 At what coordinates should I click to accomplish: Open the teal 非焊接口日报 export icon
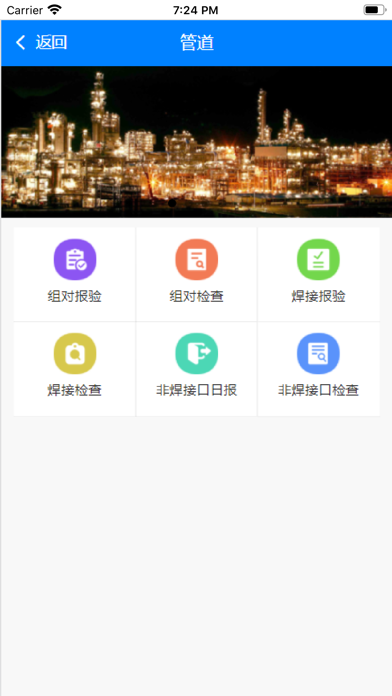197,354
